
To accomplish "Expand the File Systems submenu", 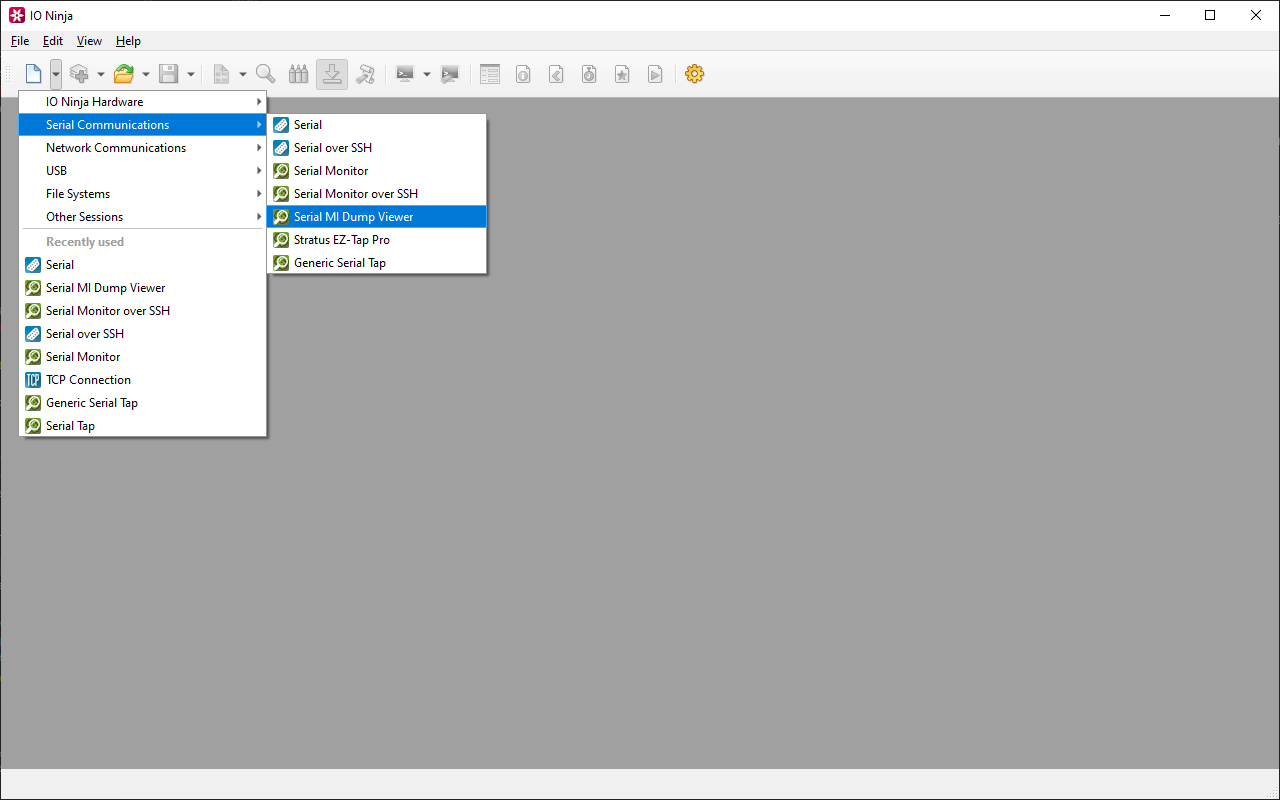I will tap(143, 194).
